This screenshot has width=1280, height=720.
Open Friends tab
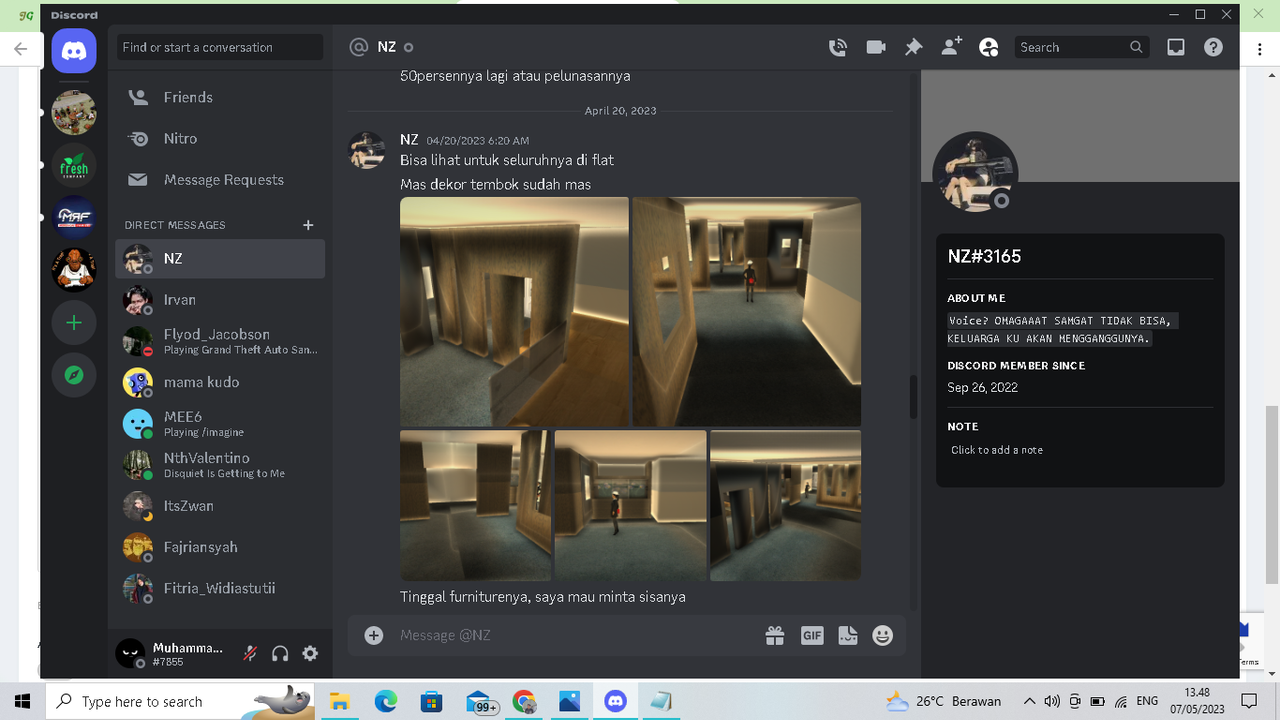[220, 97]
